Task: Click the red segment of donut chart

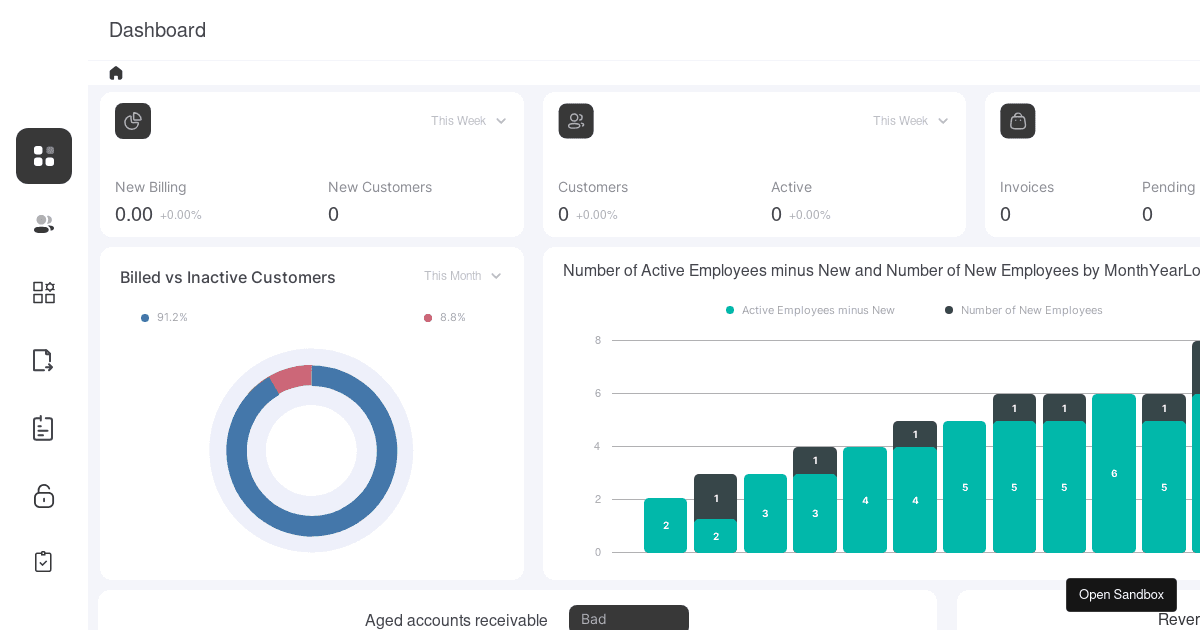Action: click(x=292, y=378)
